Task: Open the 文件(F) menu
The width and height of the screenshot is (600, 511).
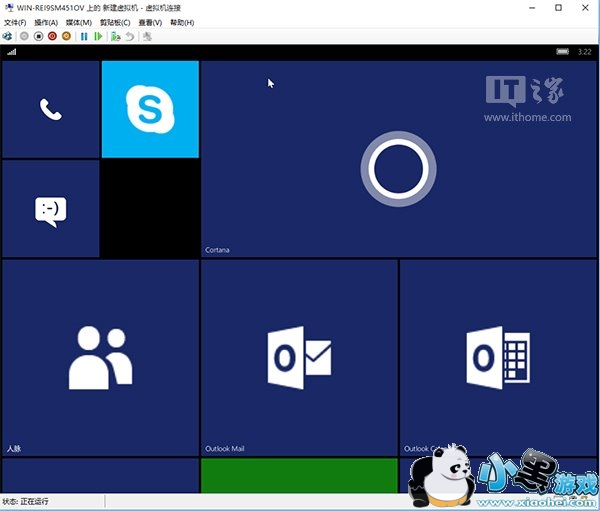Action: click(x=15, y=22)
